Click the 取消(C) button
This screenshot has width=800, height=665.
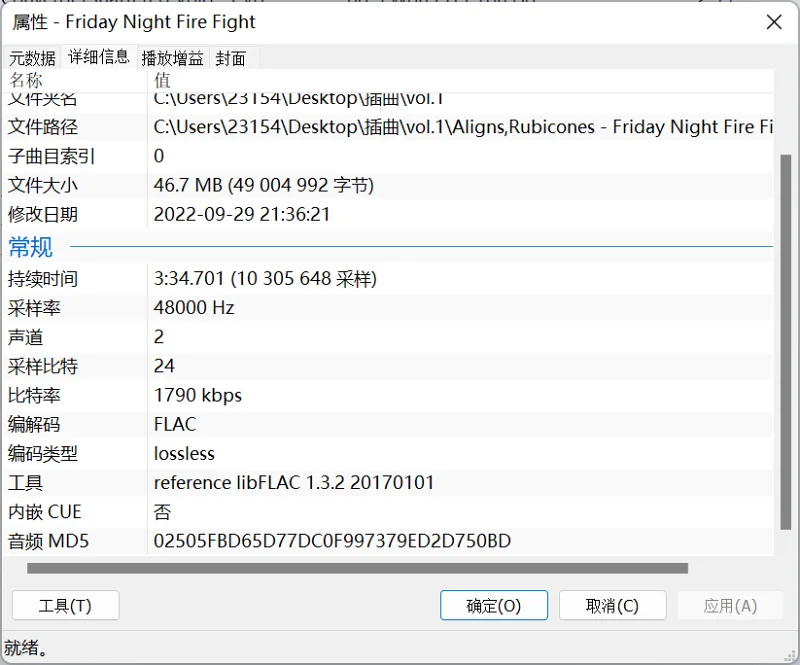pyautogui.click(x=612, y=606)
